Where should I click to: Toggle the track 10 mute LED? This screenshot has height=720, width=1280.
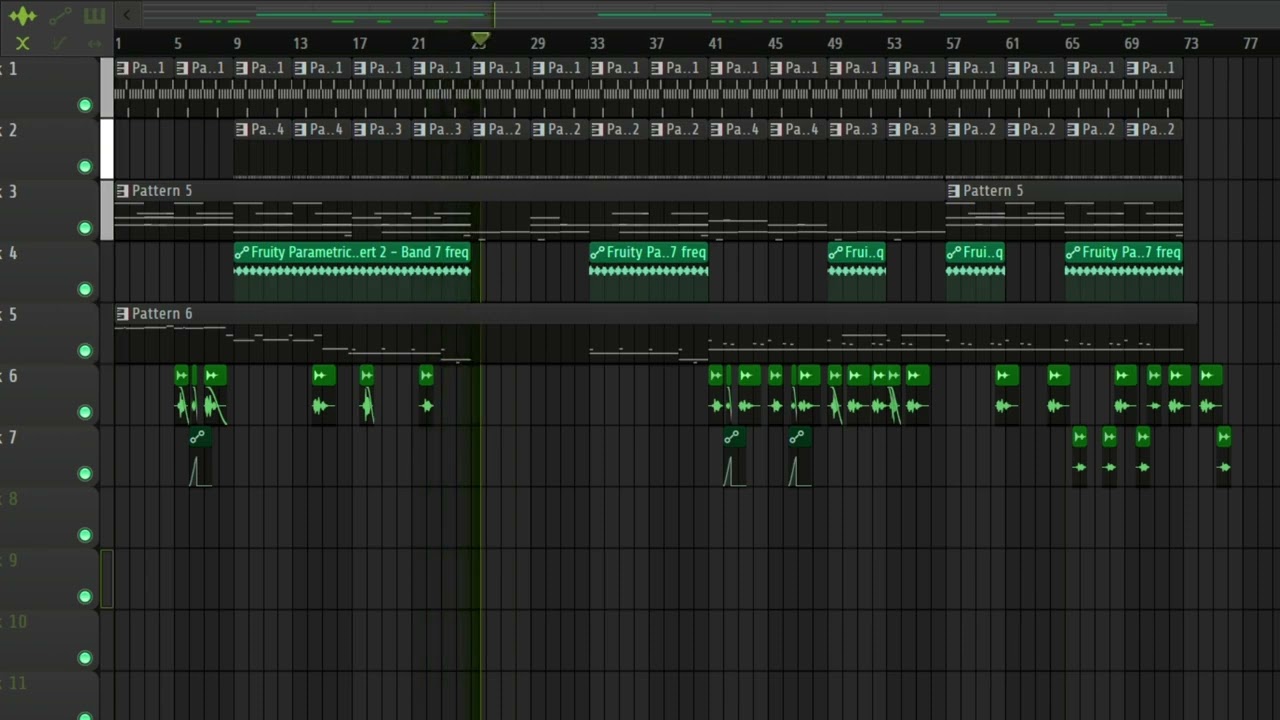tap(85, 658)
